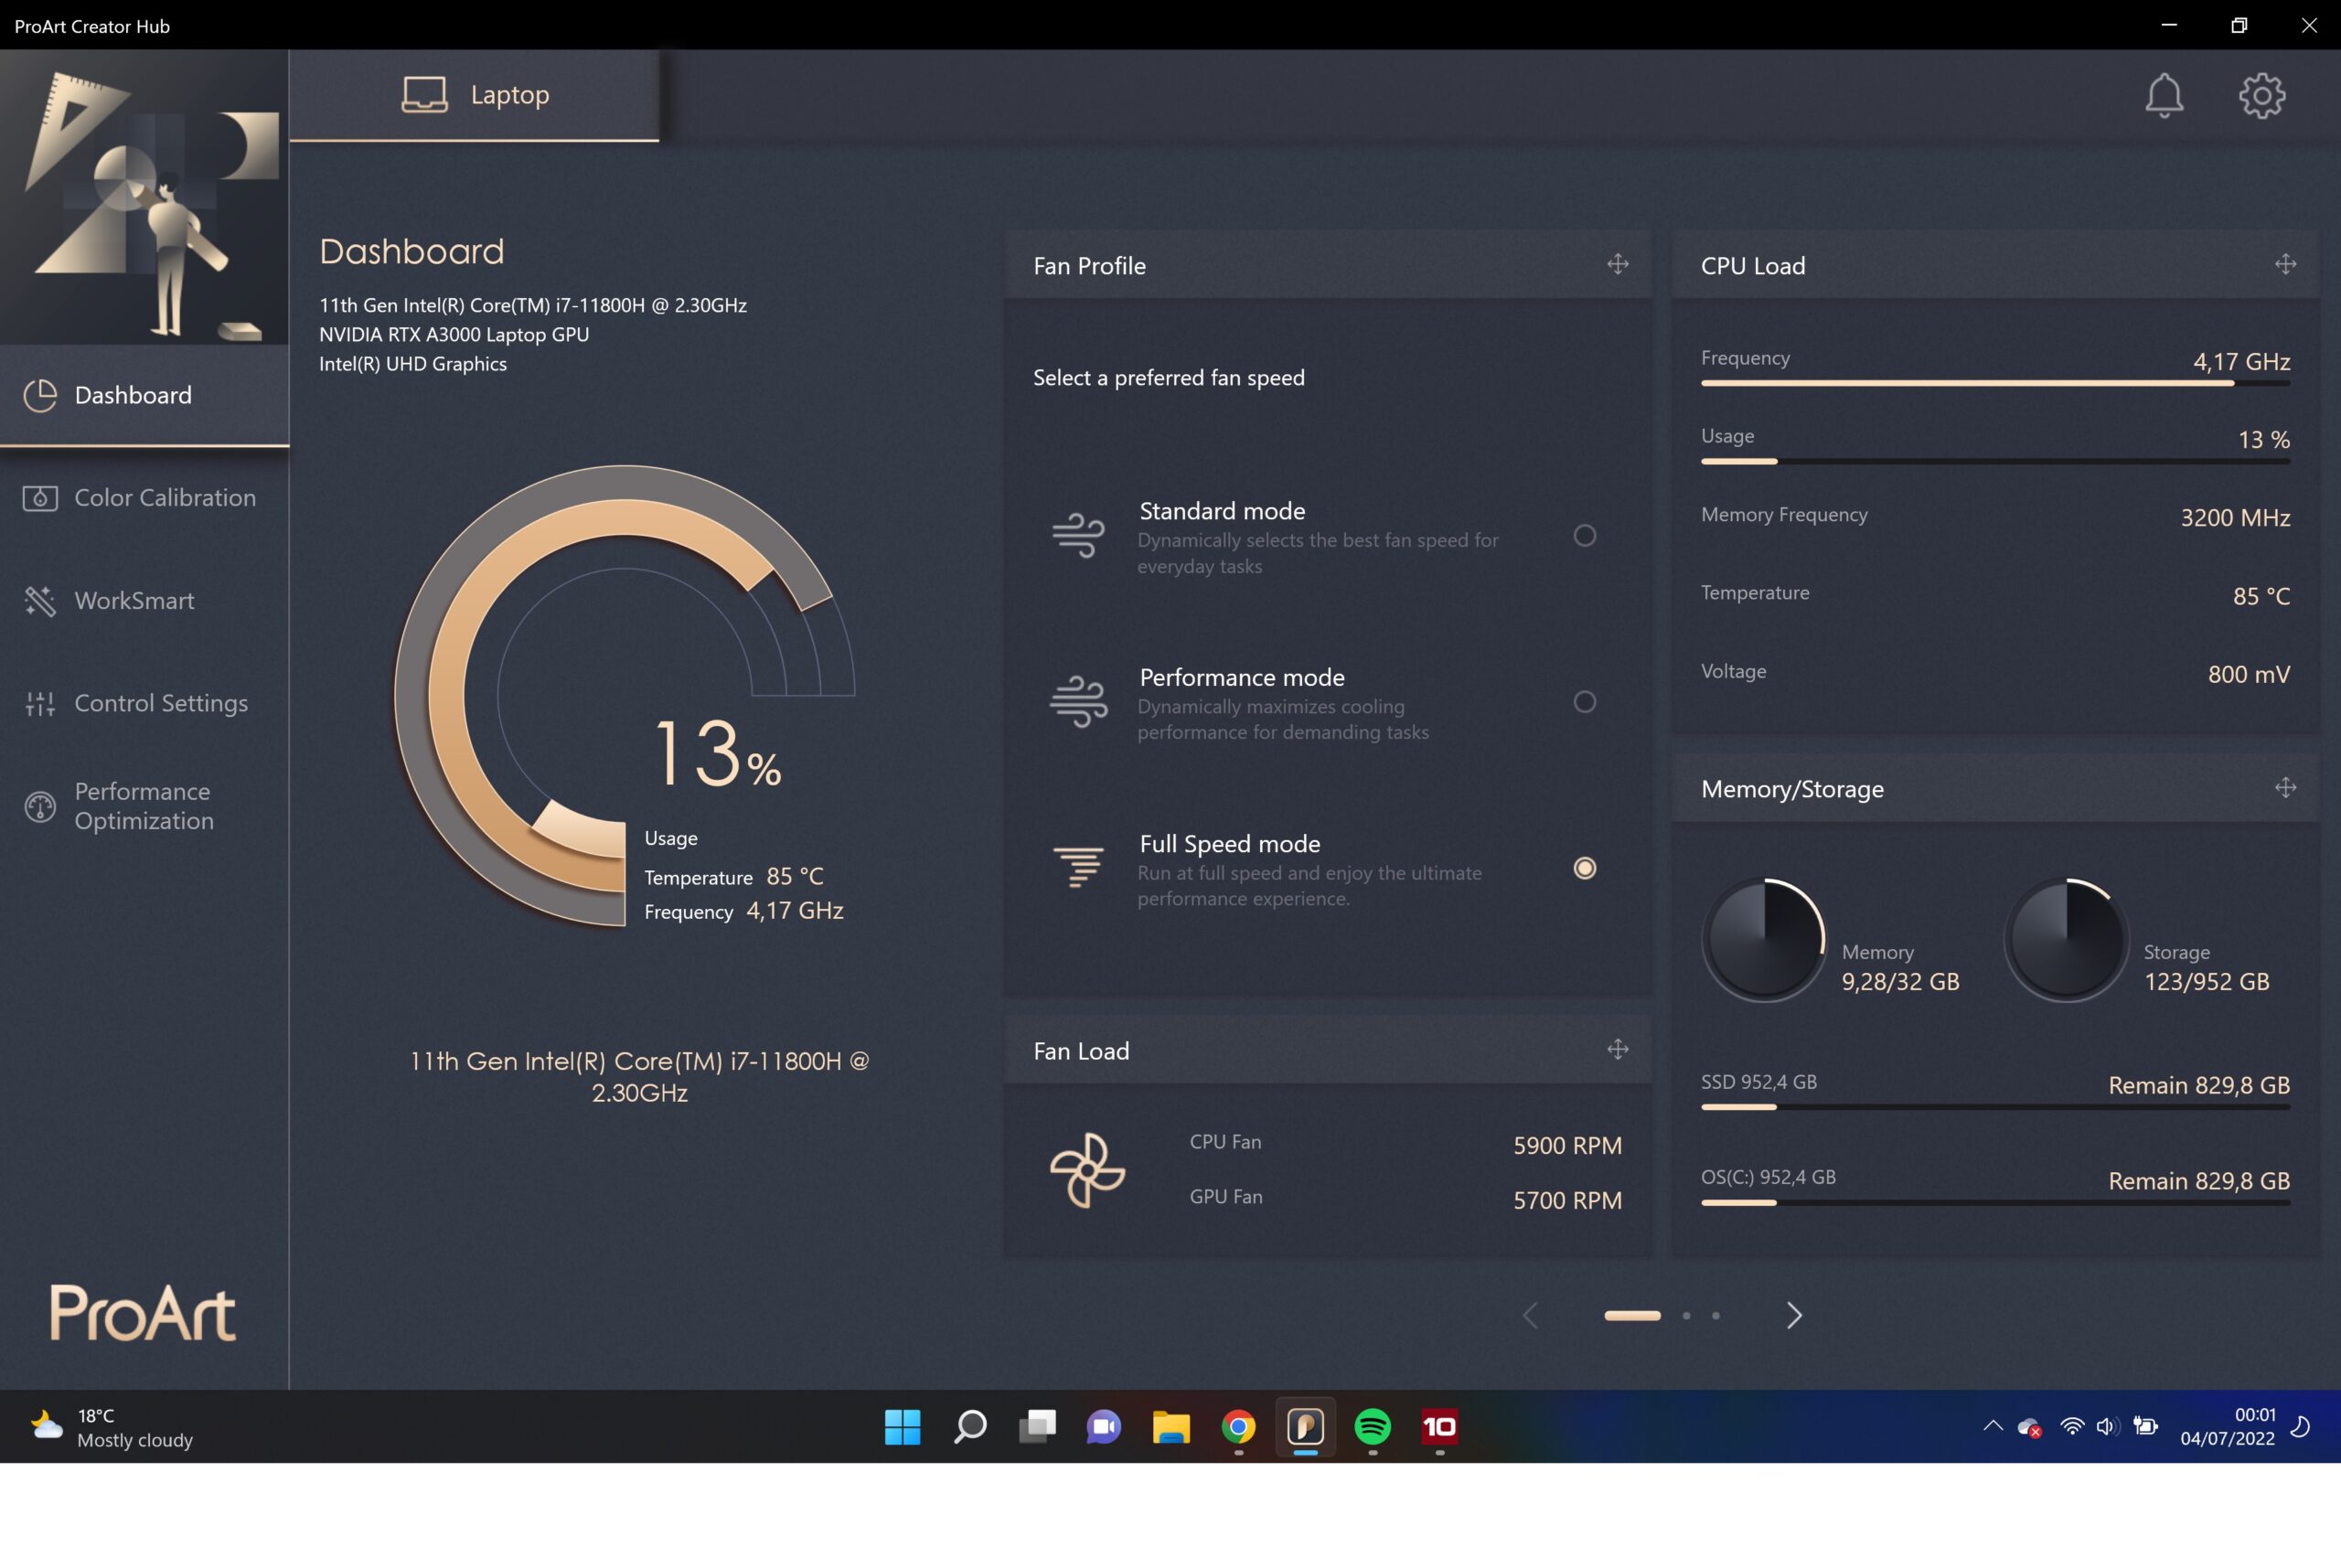Click the Performance mode wind icon
The height and width of the screenshot is (1568, 2341).
[1078, 701]
